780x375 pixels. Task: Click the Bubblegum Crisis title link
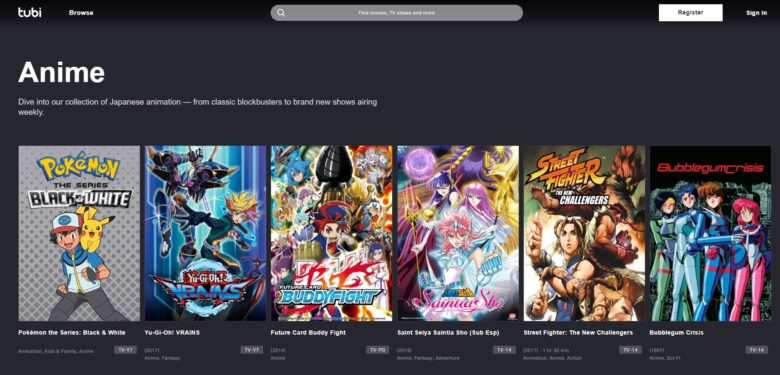click(677, 332)
